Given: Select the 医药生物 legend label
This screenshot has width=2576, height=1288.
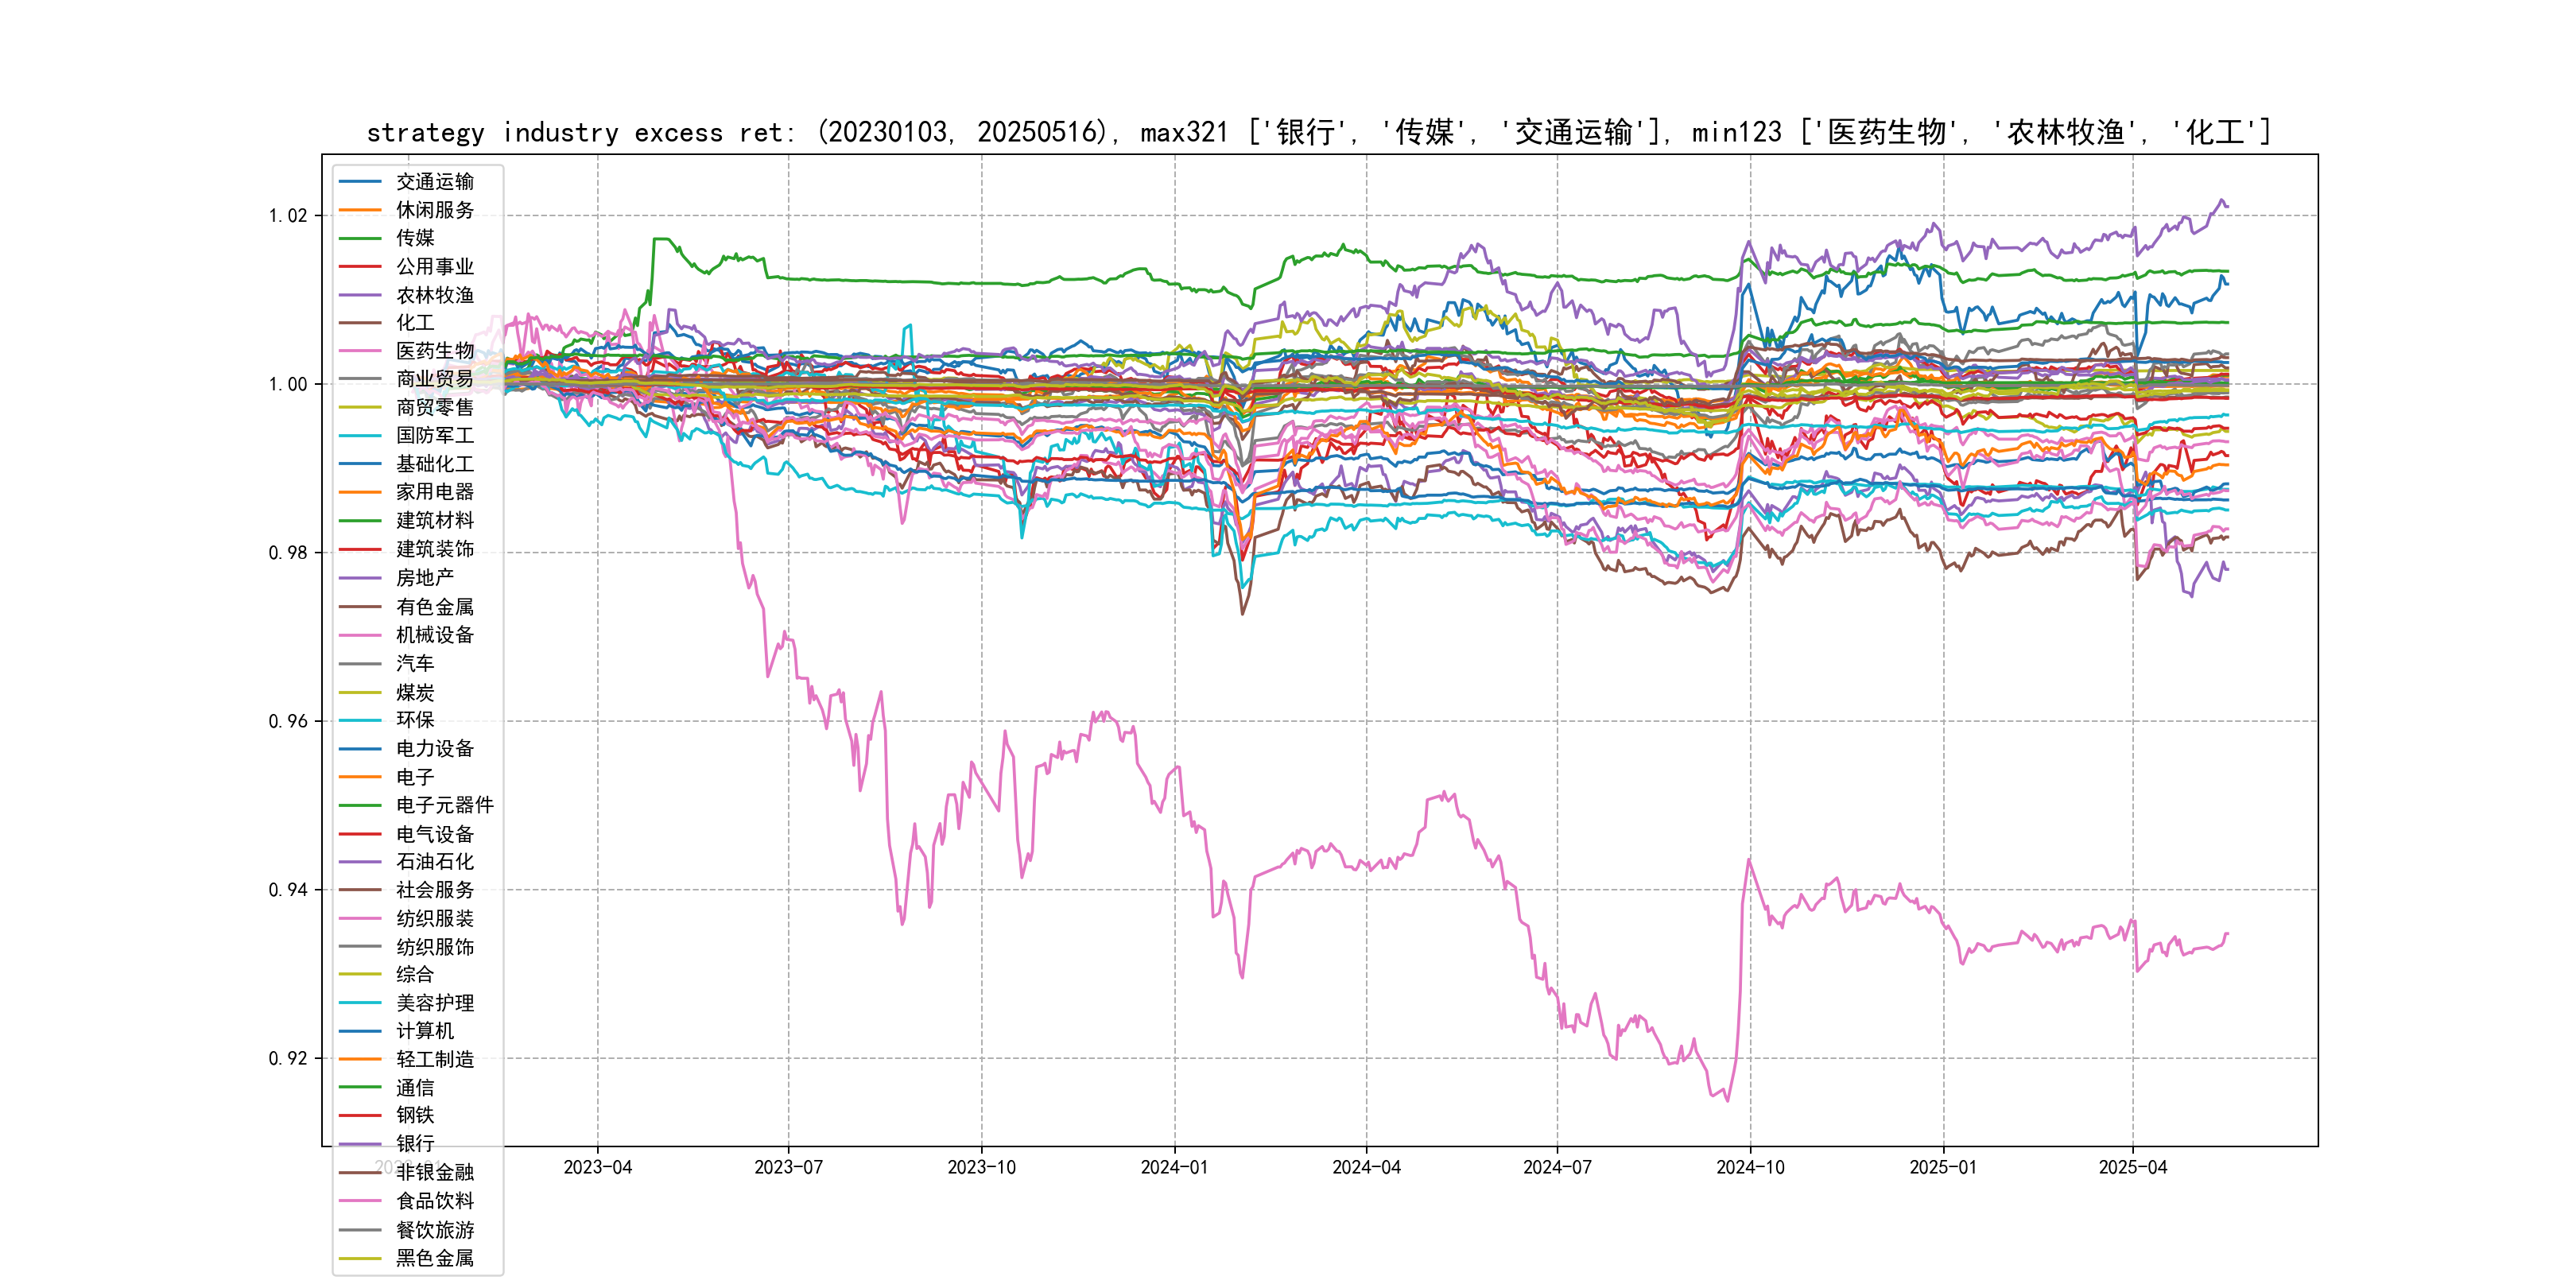Looking at the screenshot, I should tap(434, 351).
